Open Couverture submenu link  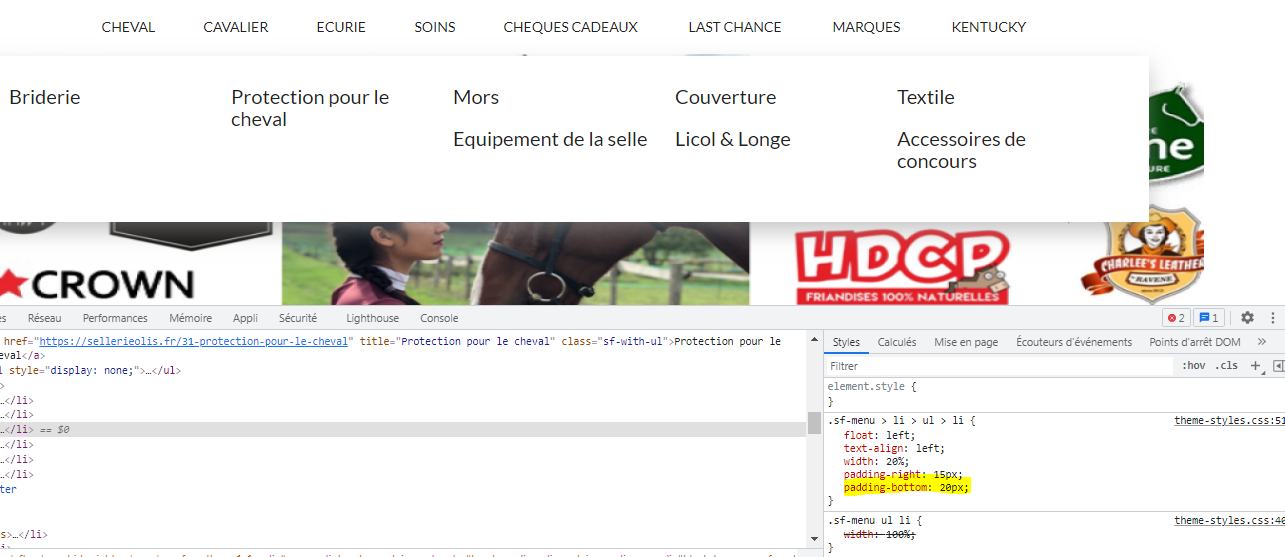tap(725, 97)
